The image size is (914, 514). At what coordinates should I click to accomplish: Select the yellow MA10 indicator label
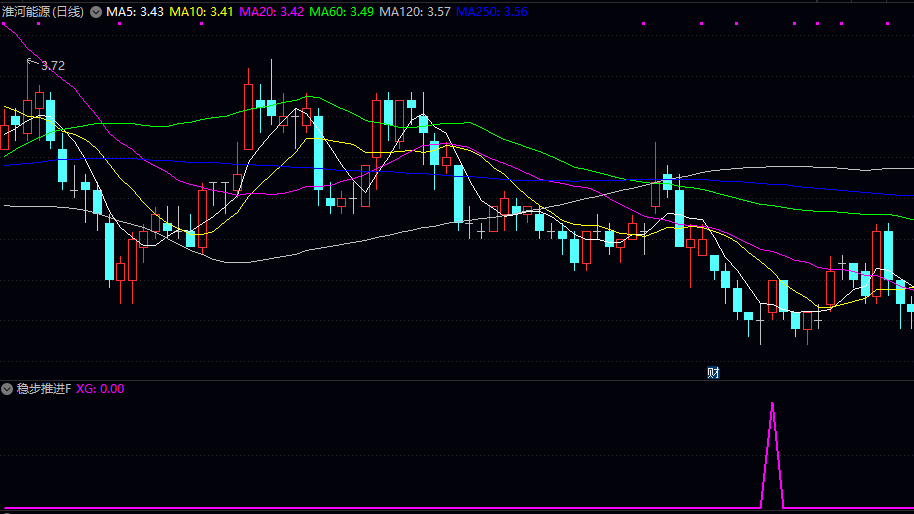[202, 12]
